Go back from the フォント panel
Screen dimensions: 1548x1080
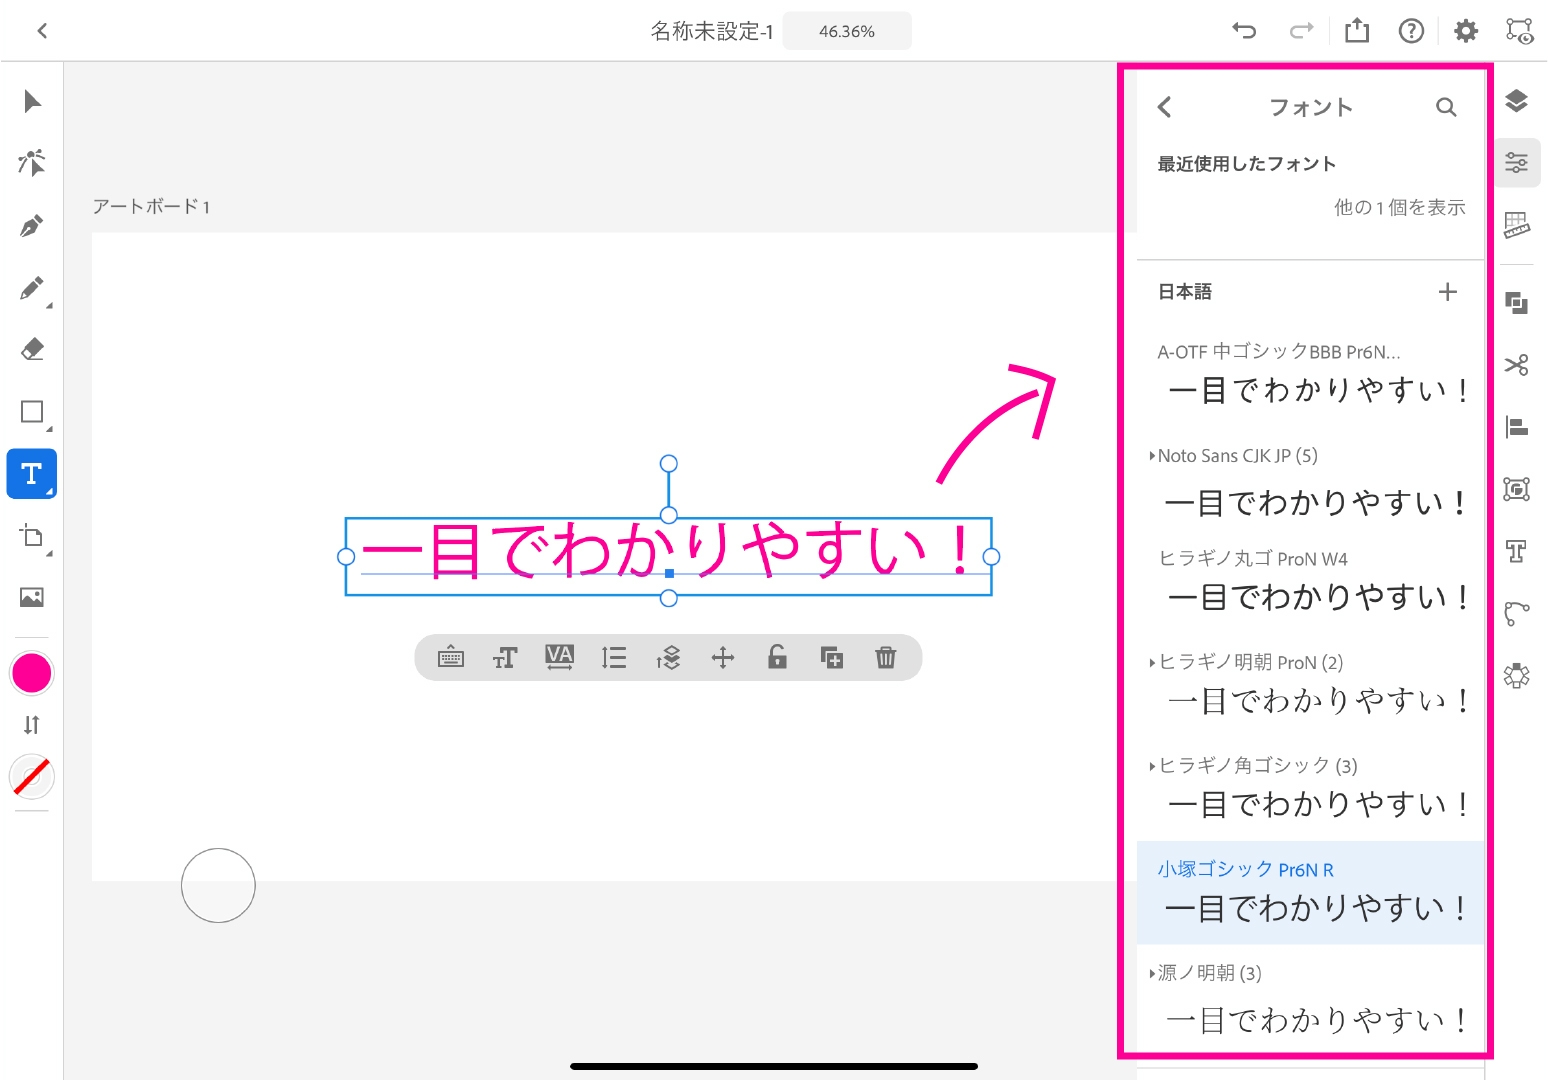[1164, 107]
